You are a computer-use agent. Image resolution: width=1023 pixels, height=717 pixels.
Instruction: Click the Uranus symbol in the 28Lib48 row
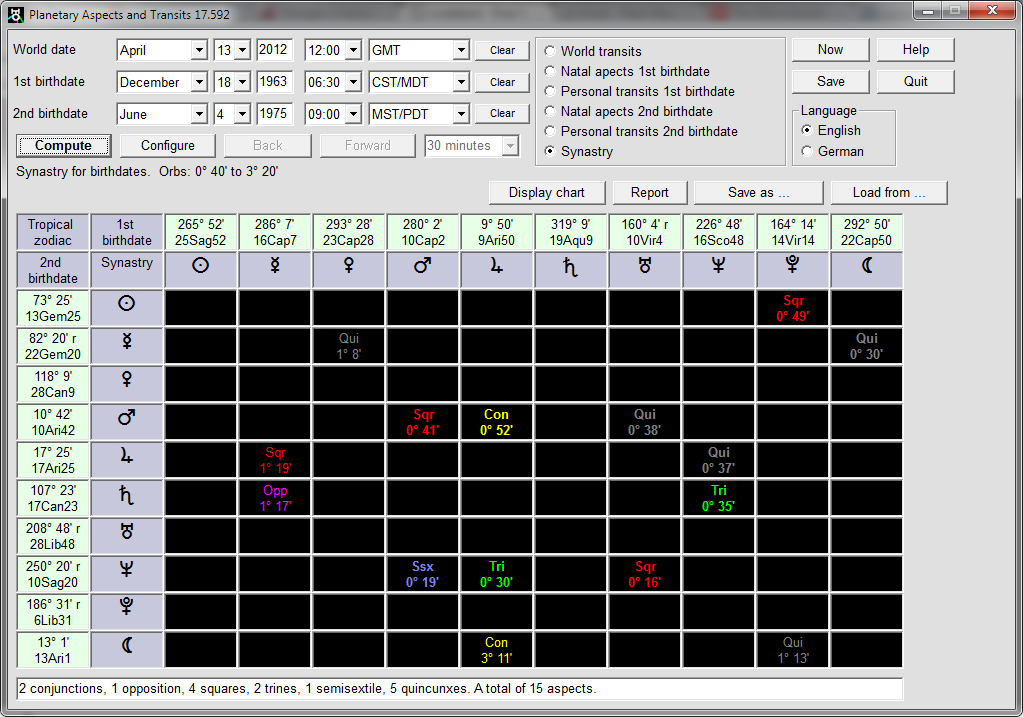(x=127, y=531)
